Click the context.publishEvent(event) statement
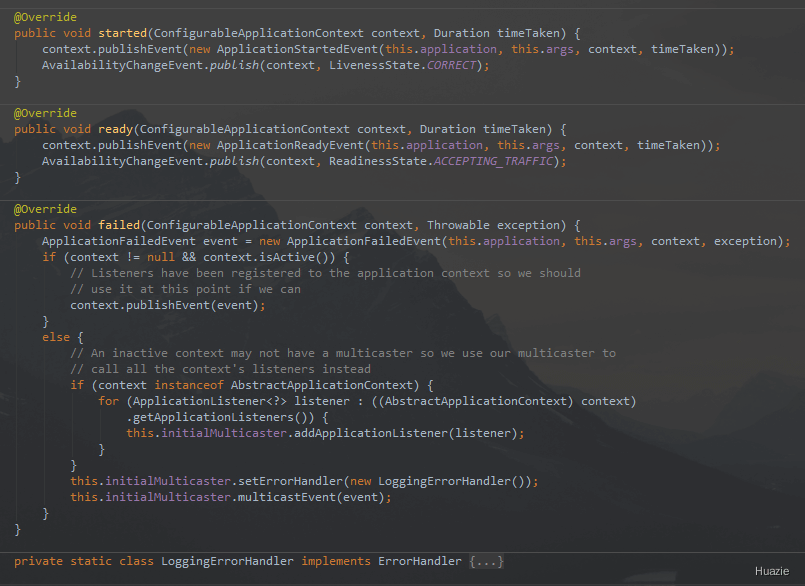Viewport: 805px width, 586px height. pyautogui.click(x=168, y=305)
